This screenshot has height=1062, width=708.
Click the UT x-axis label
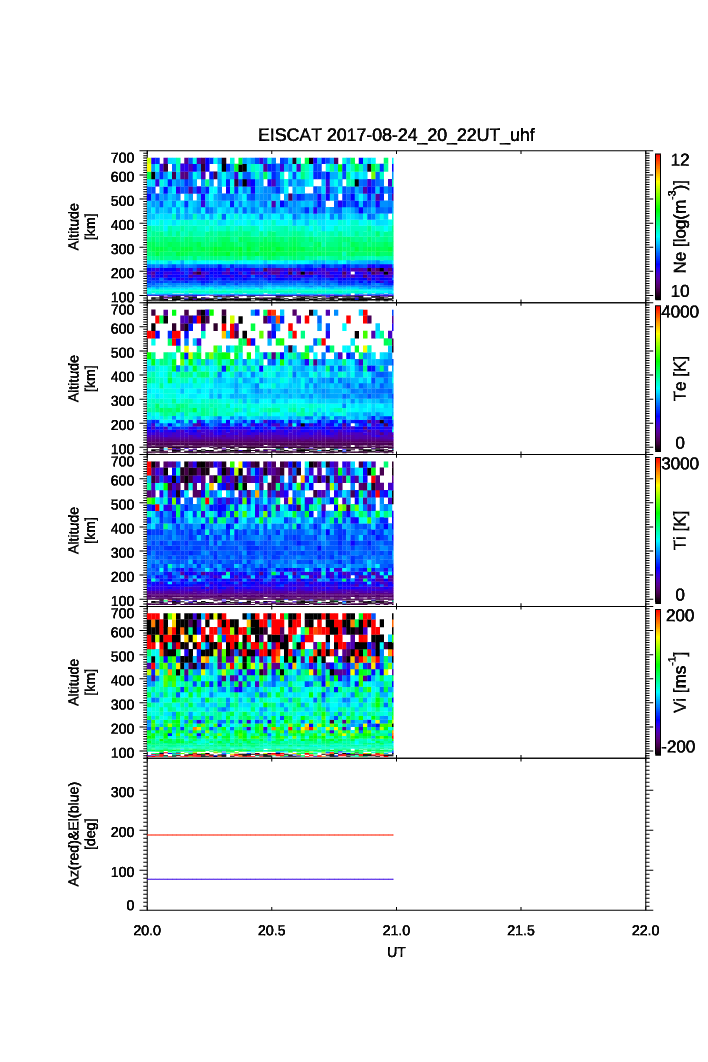coord(397,953)
